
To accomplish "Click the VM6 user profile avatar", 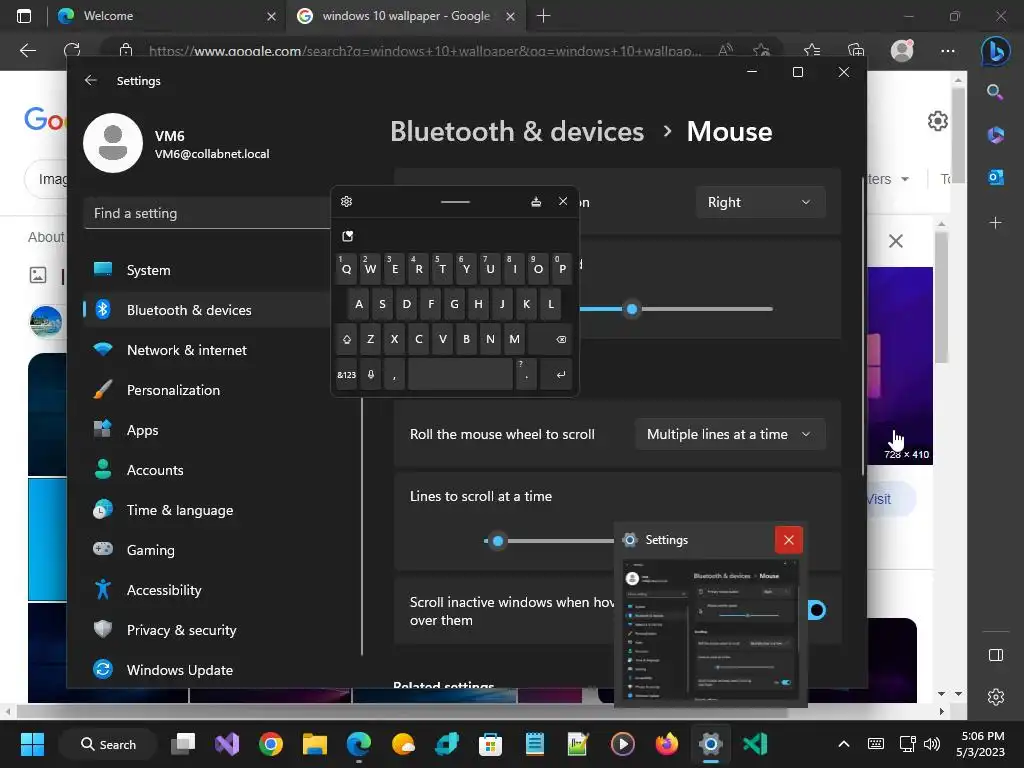I will [113, 143].
